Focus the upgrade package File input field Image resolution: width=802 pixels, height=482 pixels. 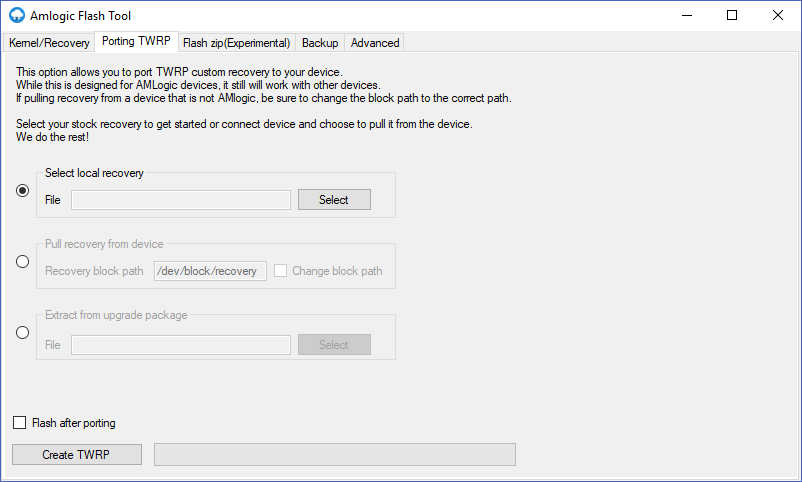pyautogui.click(x=181, y=345)
